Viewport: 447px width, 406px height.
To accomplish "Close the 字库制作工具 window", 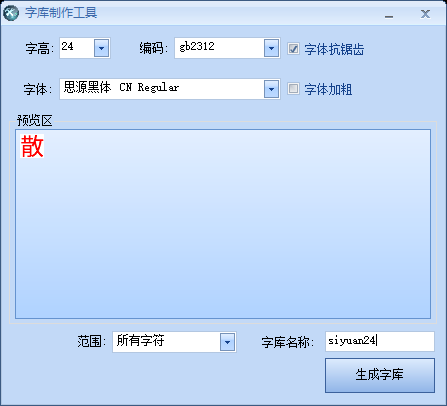I will [x=425, y=14].
